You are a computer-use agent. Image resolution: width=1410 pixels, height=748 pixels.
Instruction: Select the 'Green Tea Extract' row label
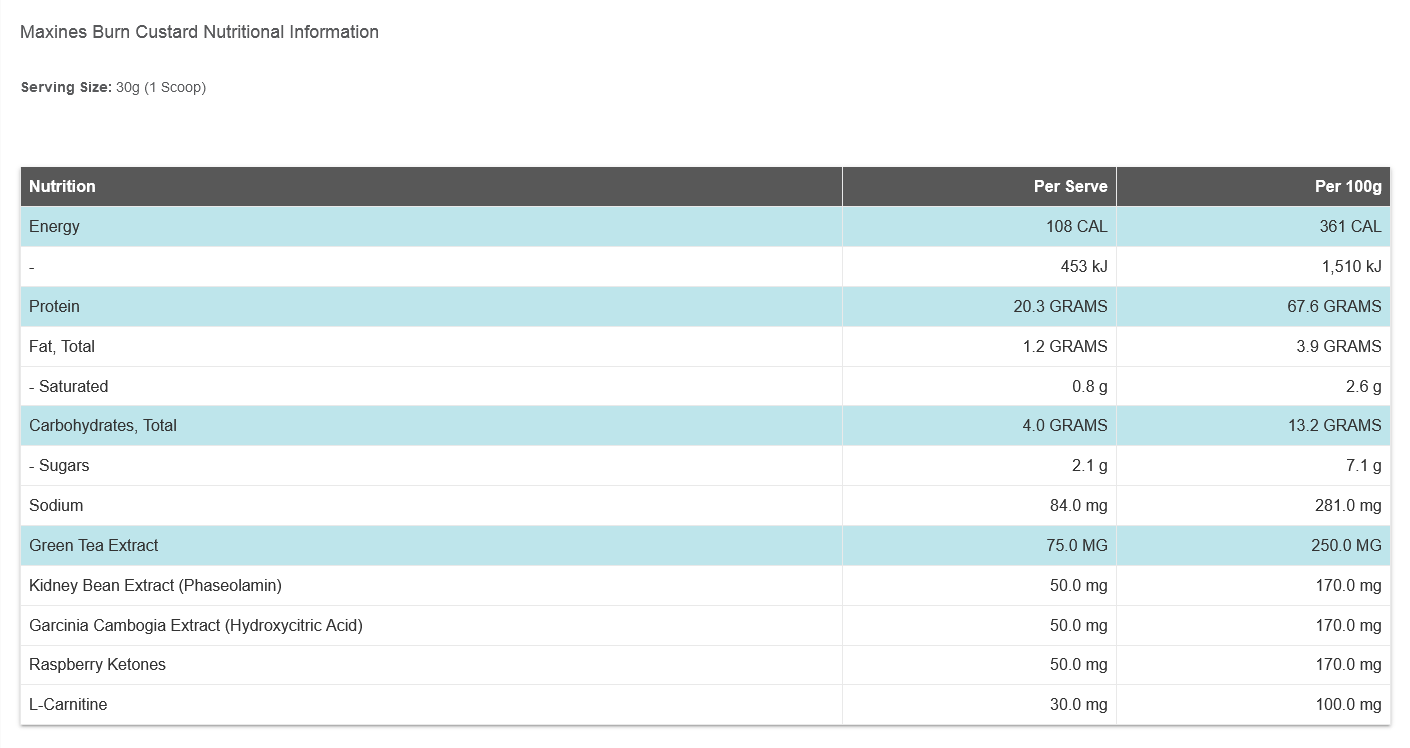[x=94, y=545]
